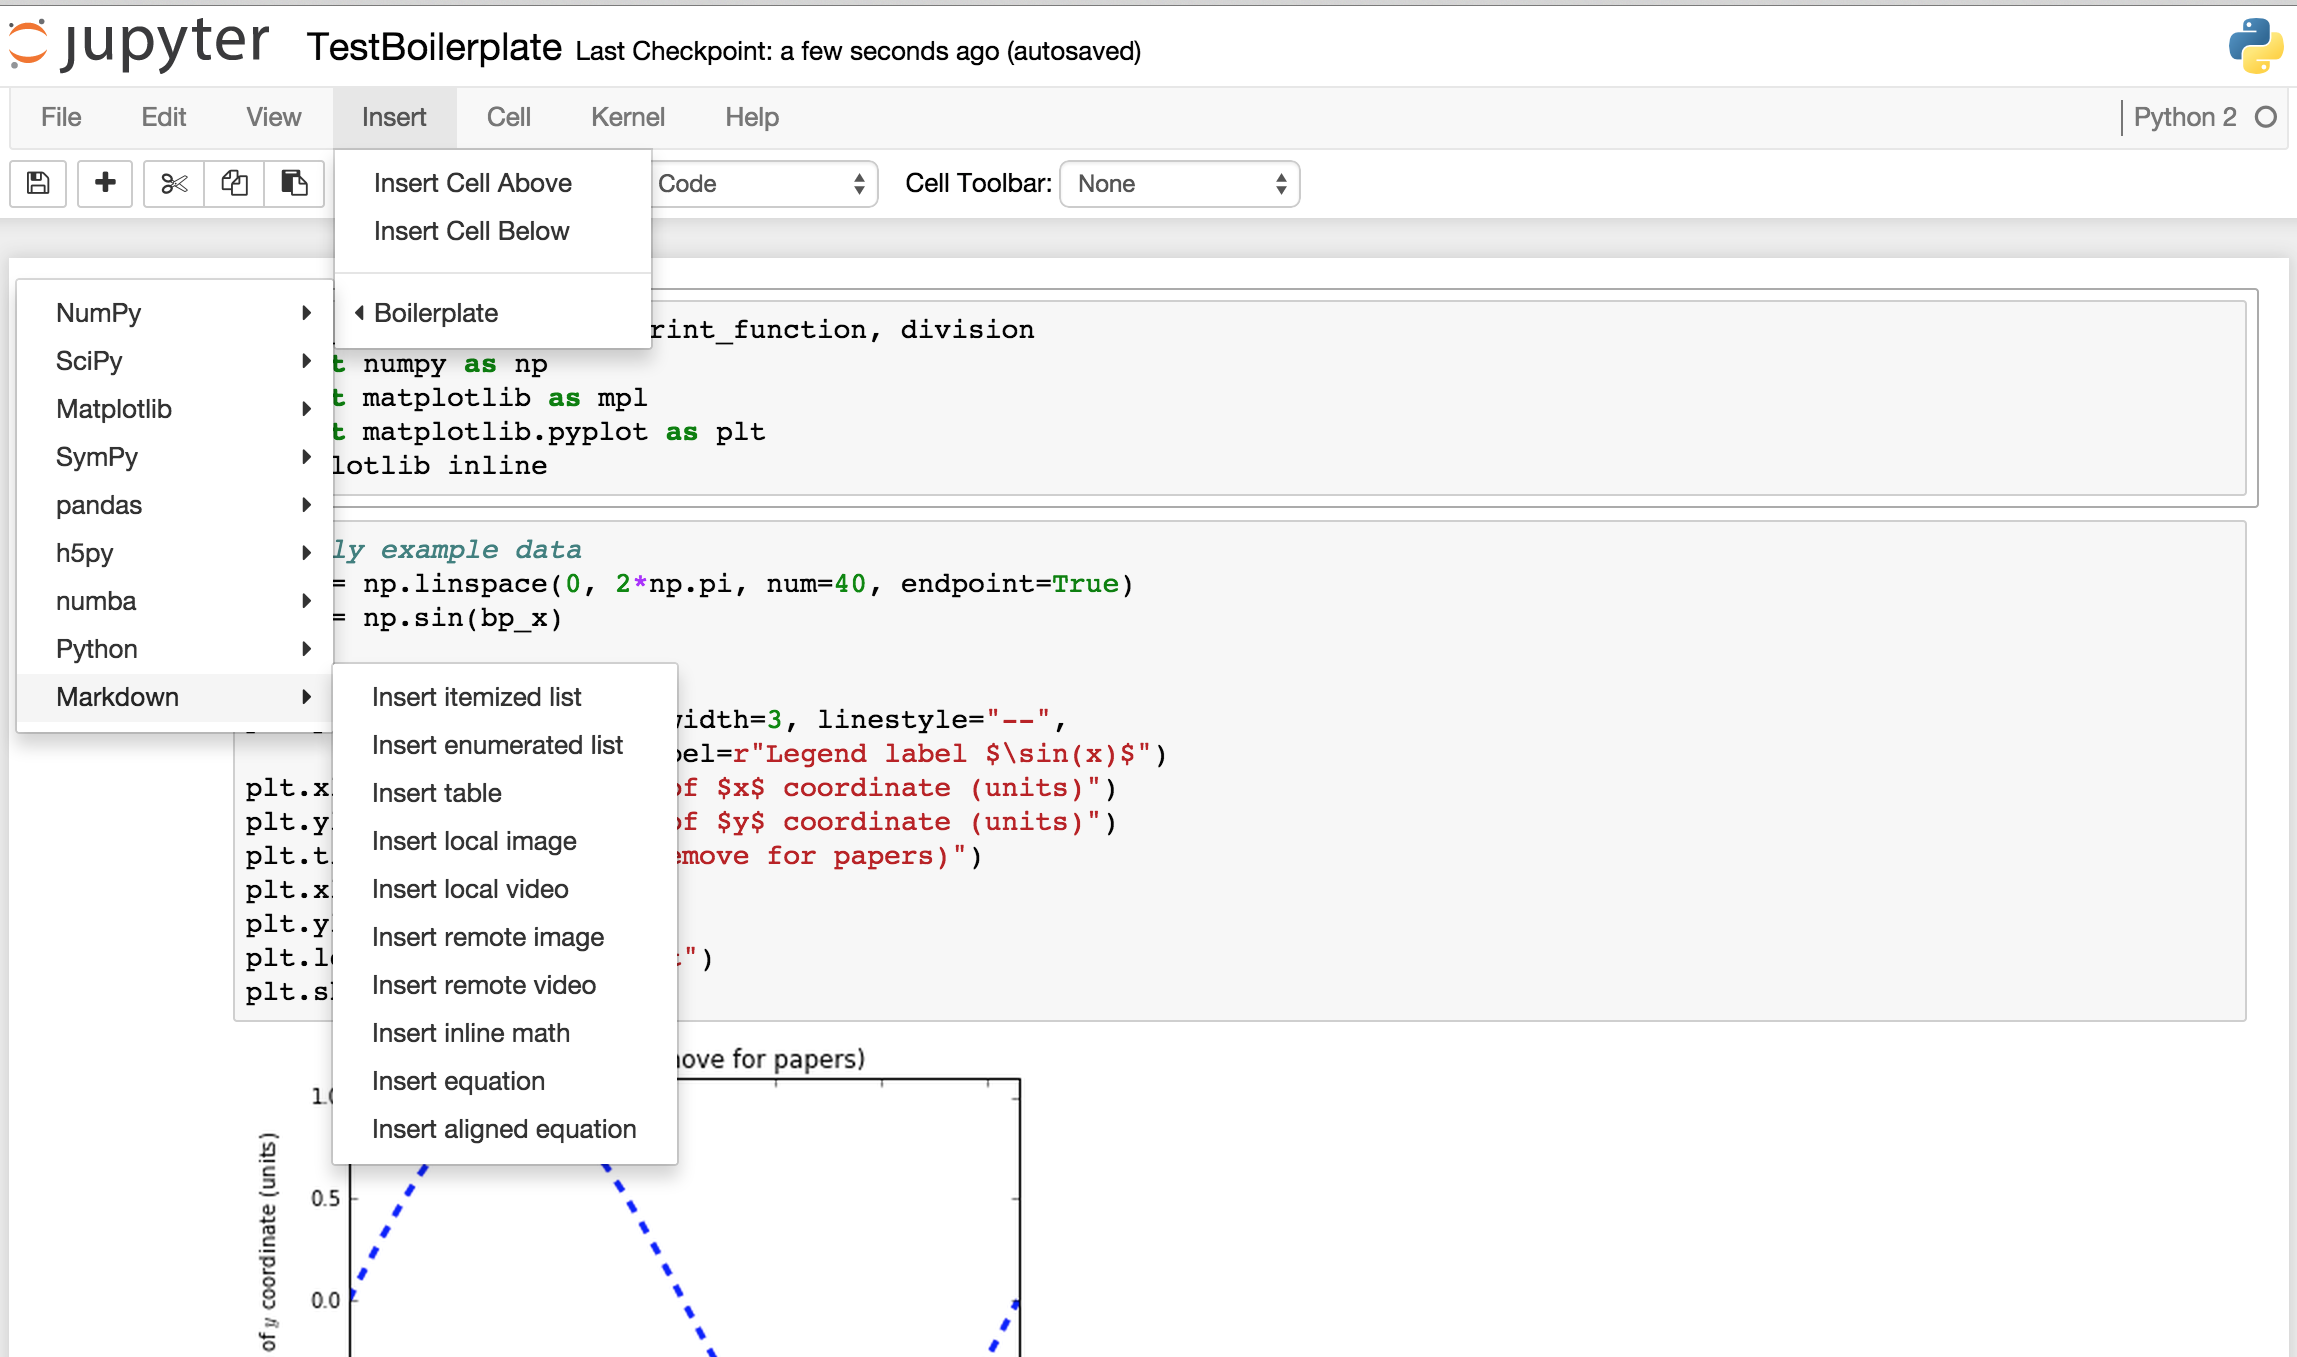This screenshot has width=2297, height=1357.
Task: Open the Edit menu
Action: pyautogui.click(x=164, y=117)
